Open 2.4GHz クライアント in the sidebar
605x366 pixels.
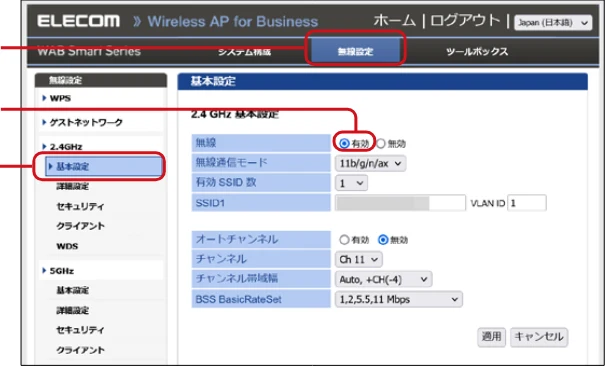pyautogui.click(x=80, y=226)
